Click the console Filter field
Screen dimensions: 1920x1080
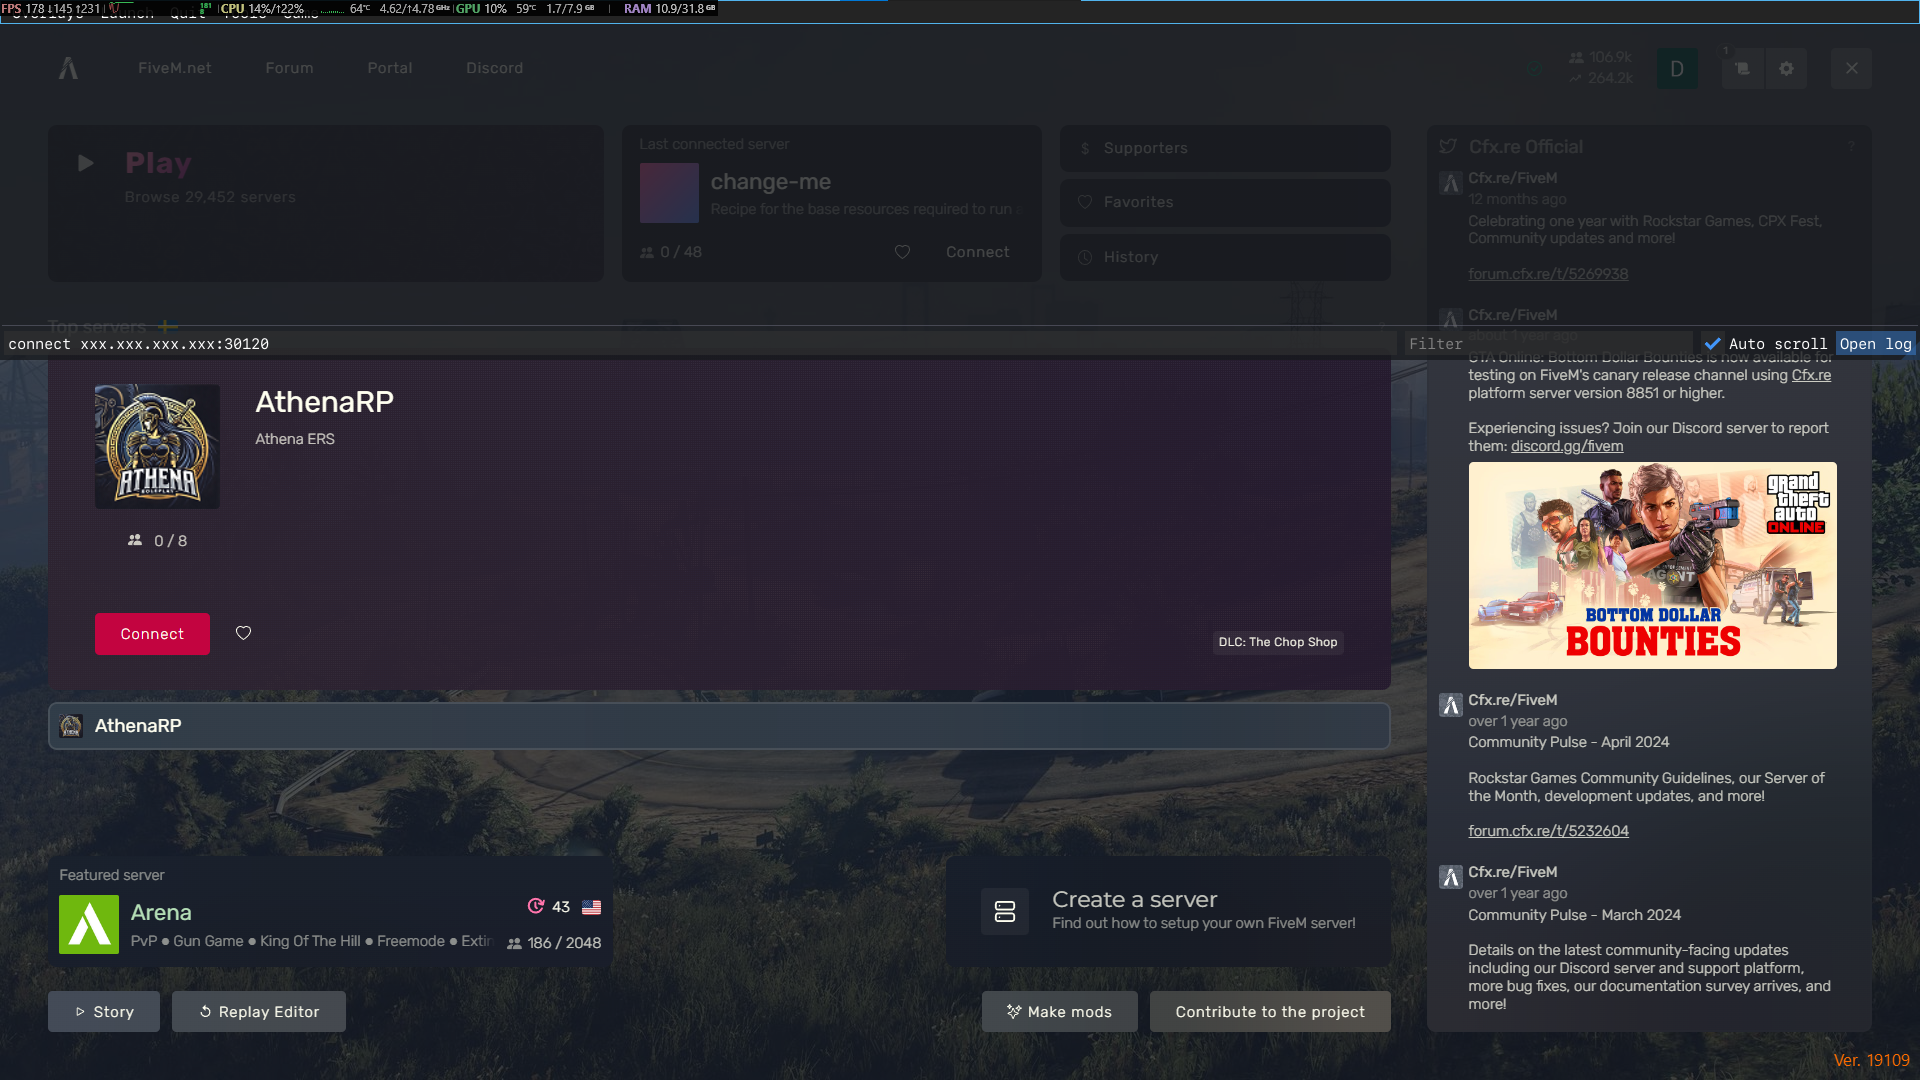tap(1548, 344)
